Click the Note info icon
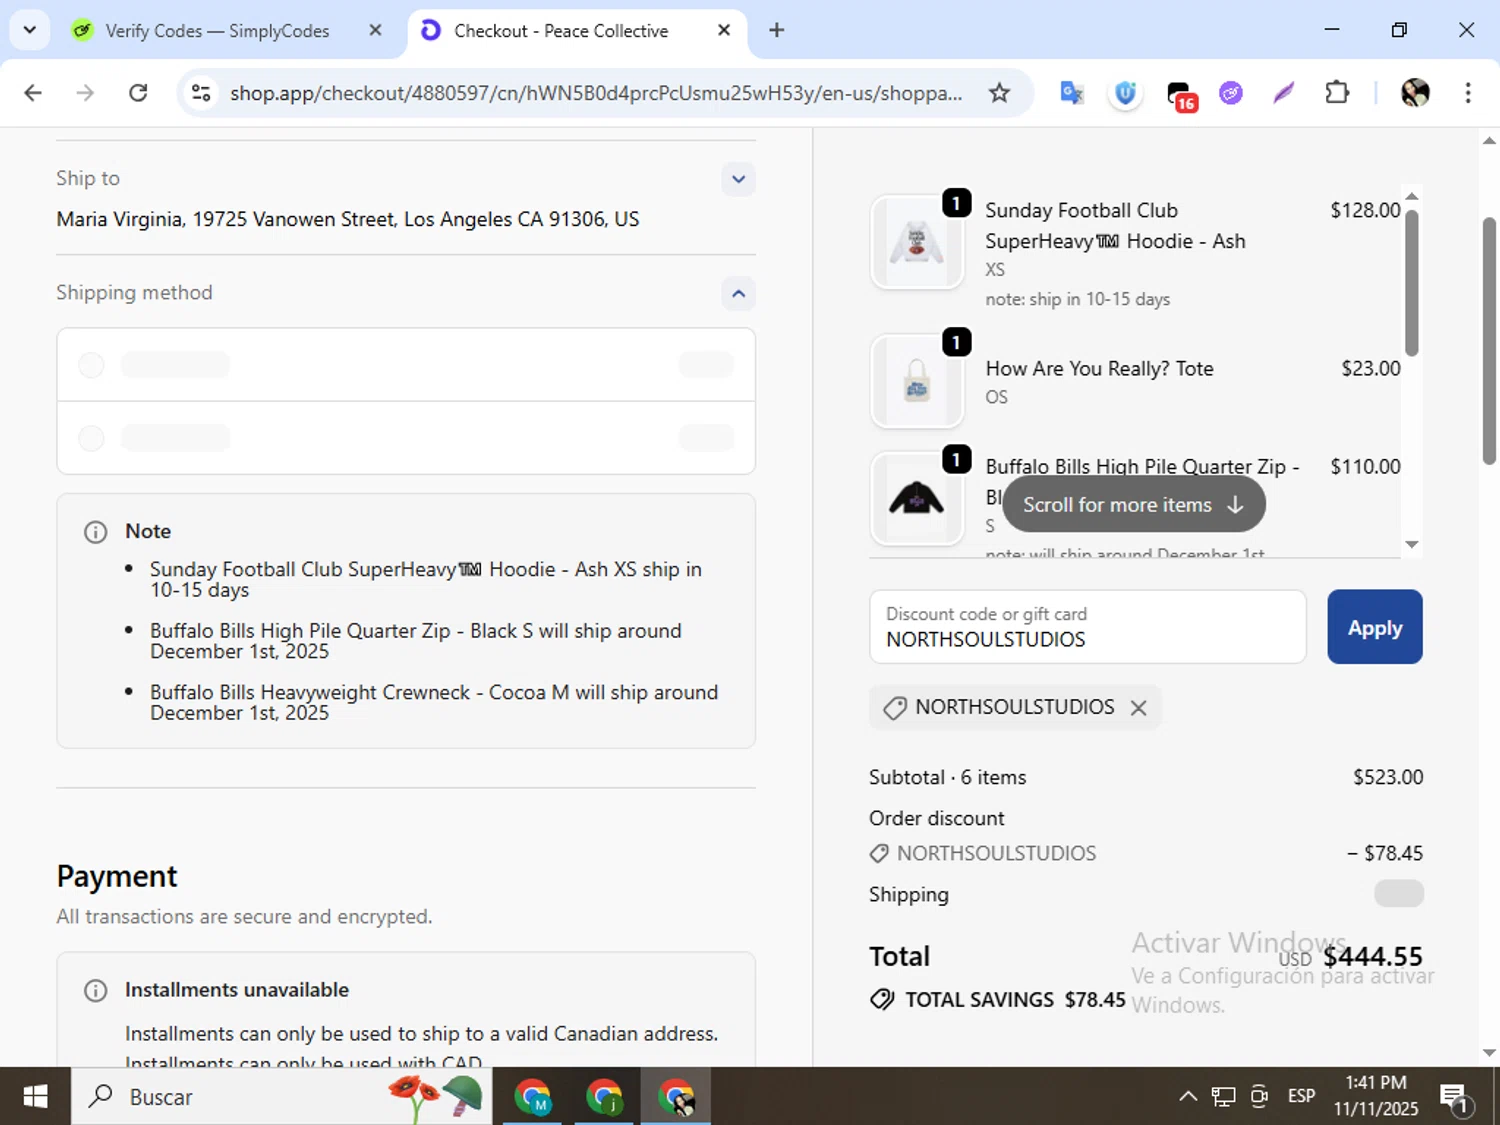The image size is (1500, 1125). 95,532
